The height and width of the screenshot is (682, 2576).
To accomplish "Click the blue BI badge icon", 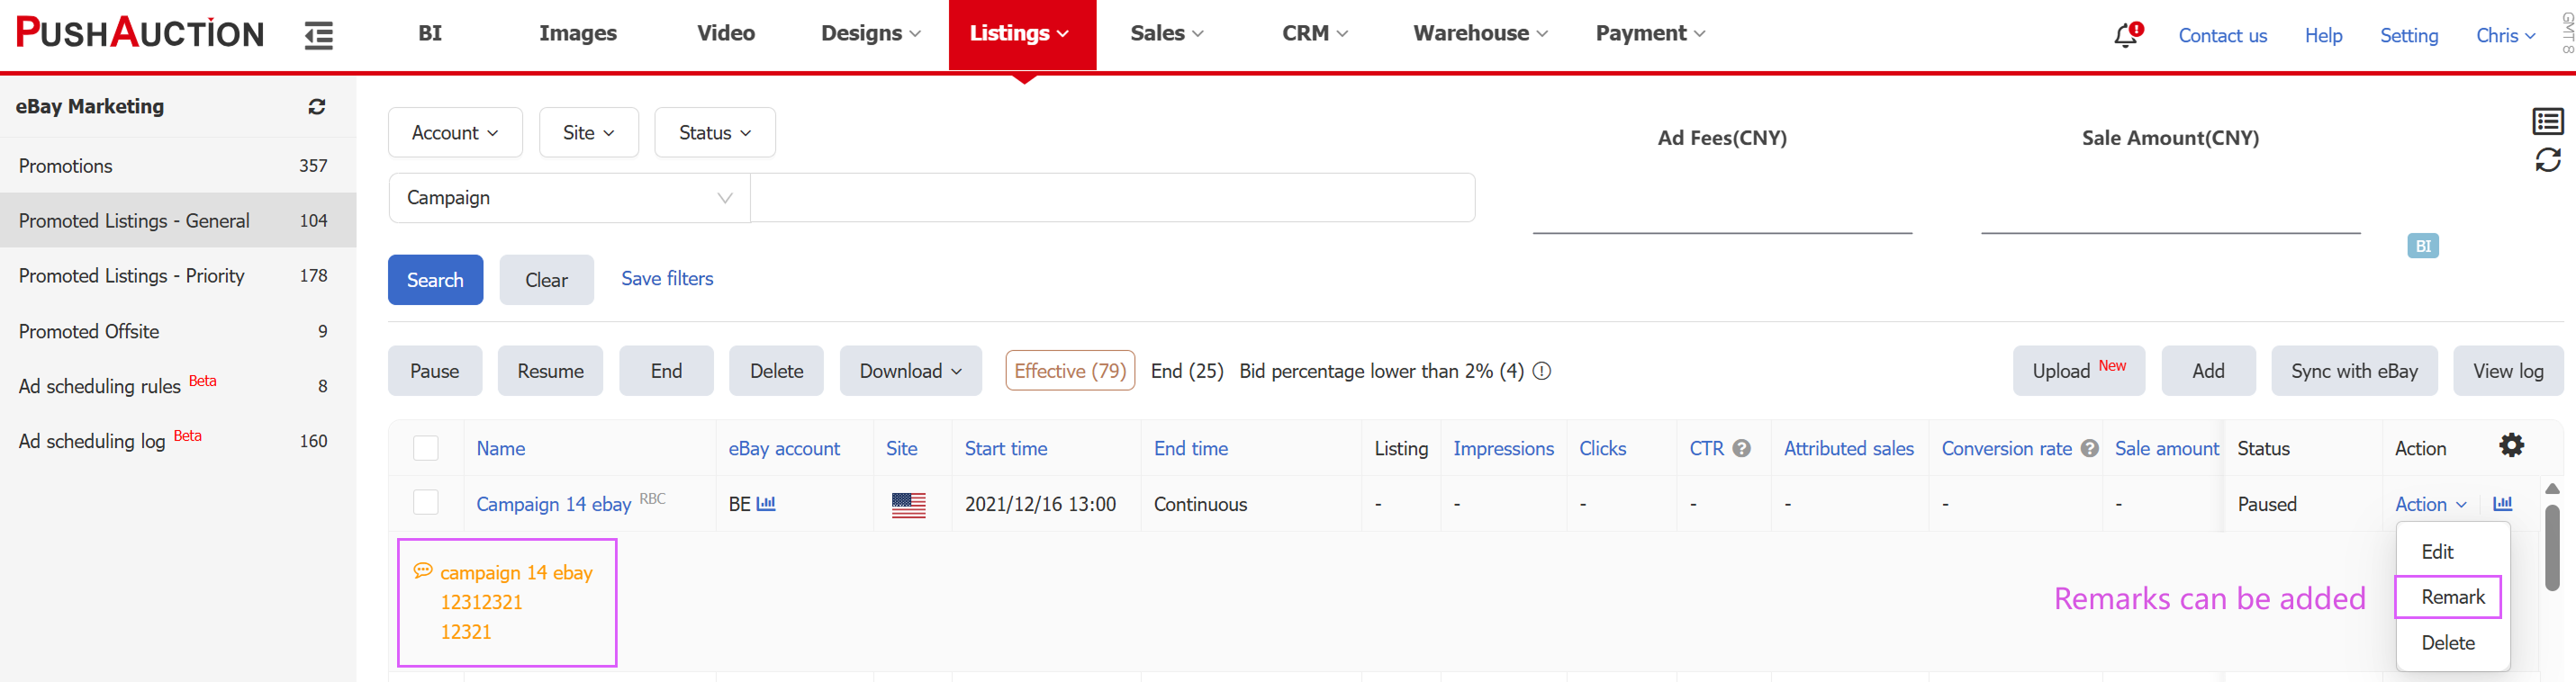I will coord(2422,246).
